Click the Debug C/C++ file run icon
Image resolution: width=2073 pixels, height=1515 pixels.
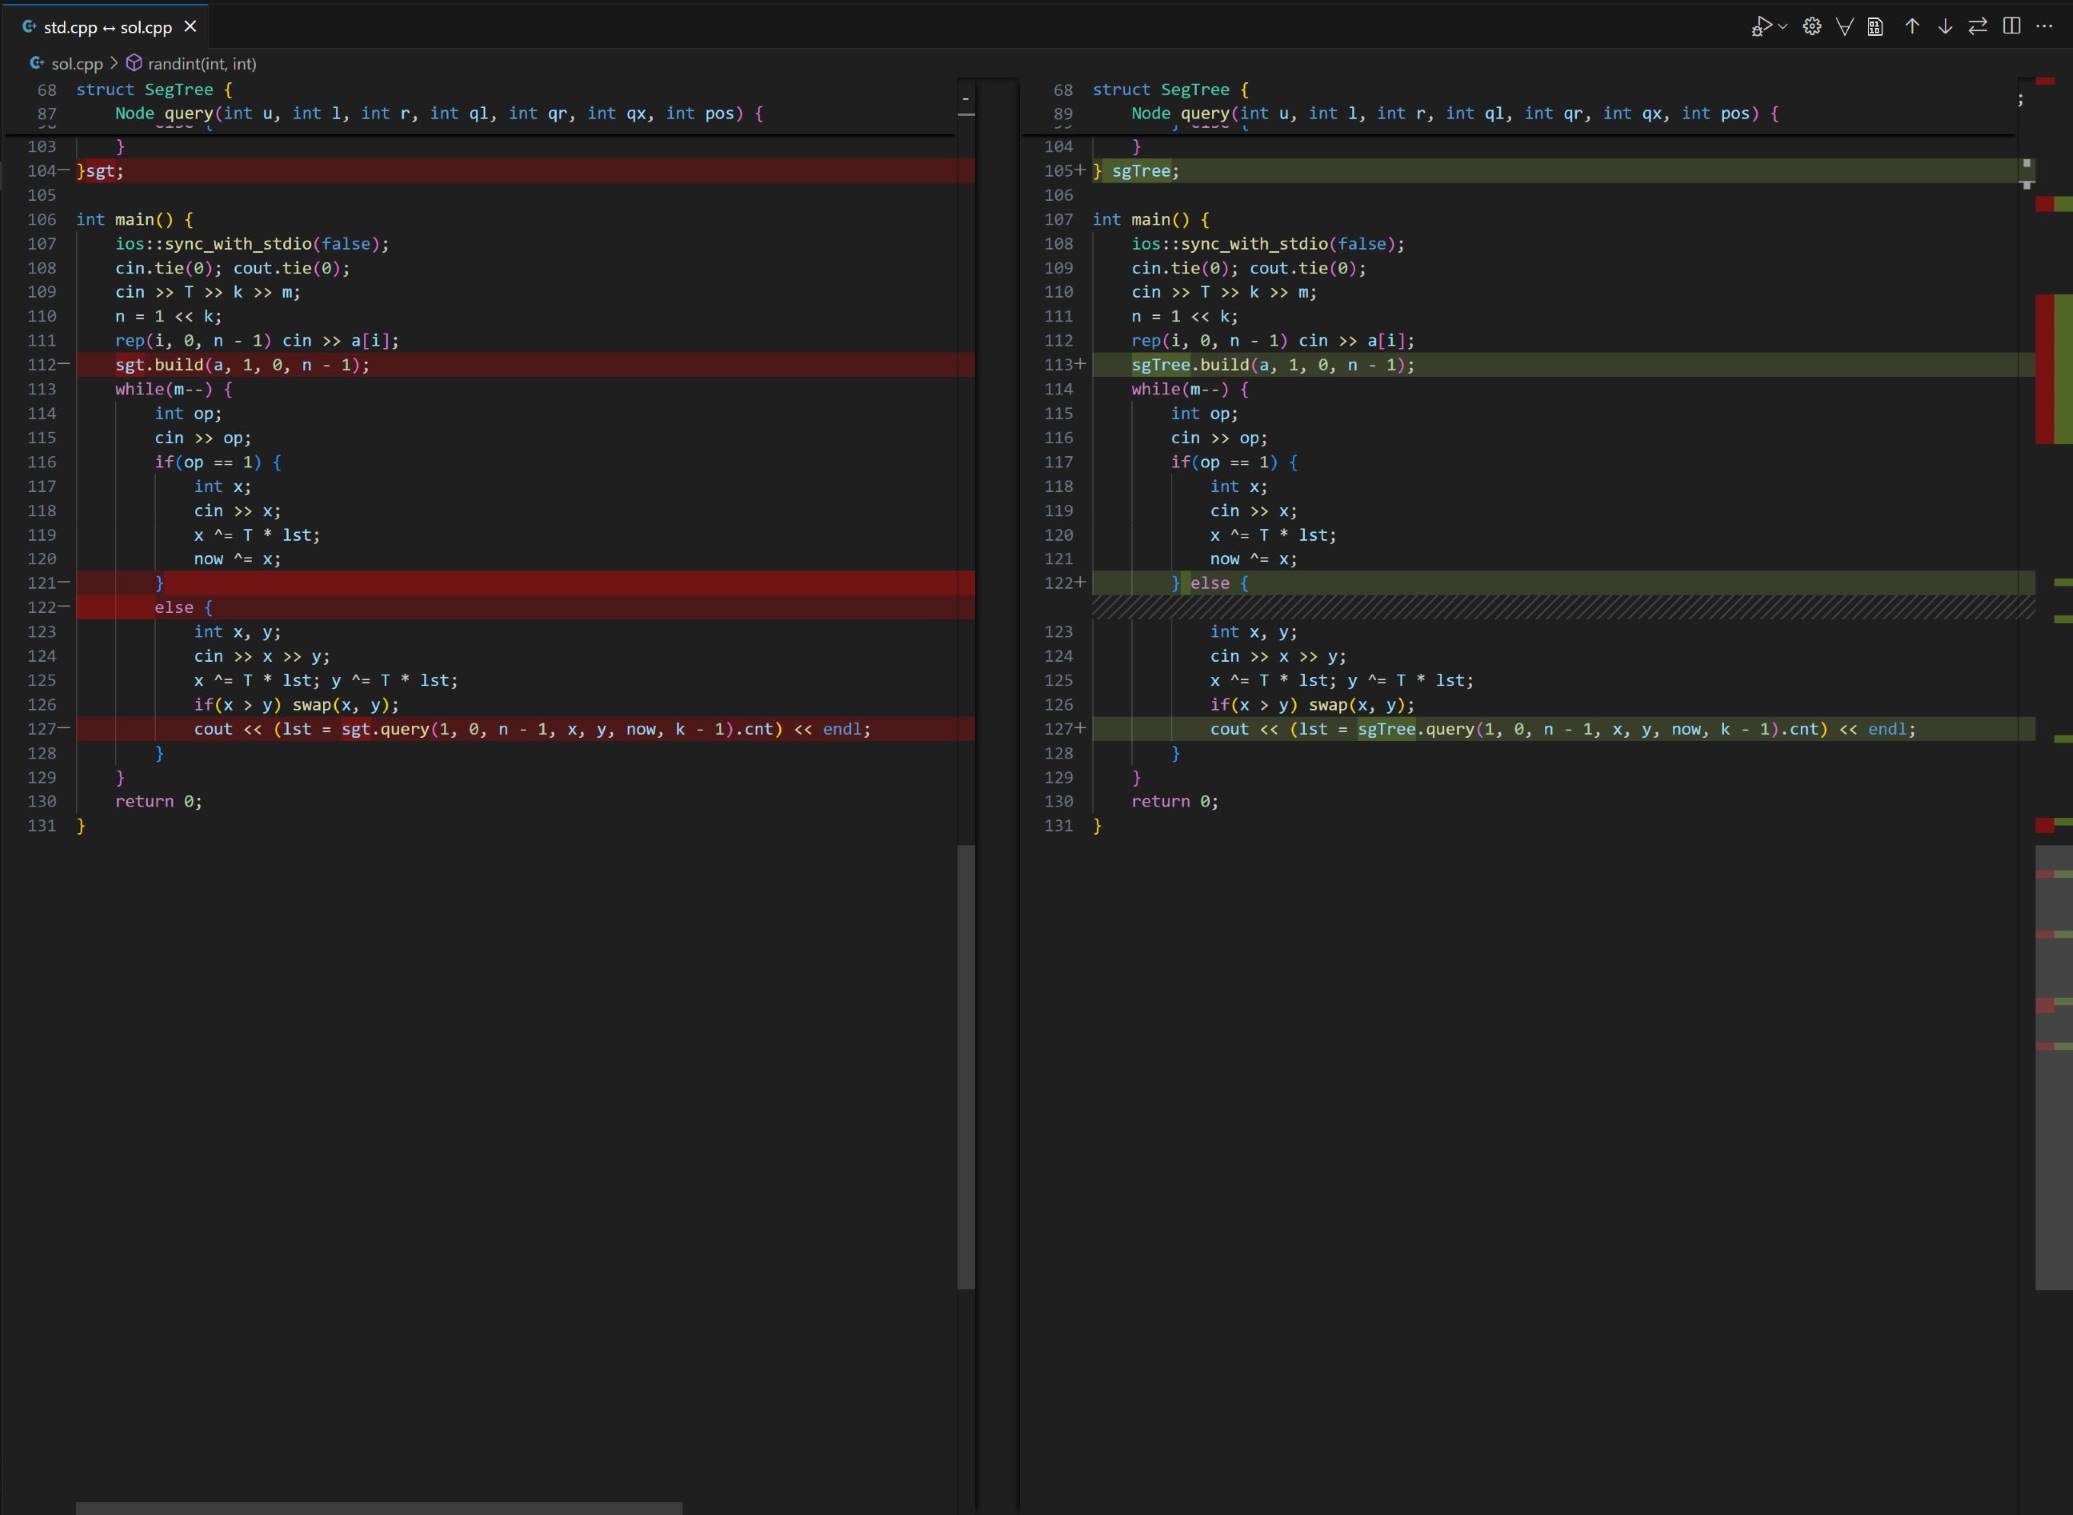1761,27
